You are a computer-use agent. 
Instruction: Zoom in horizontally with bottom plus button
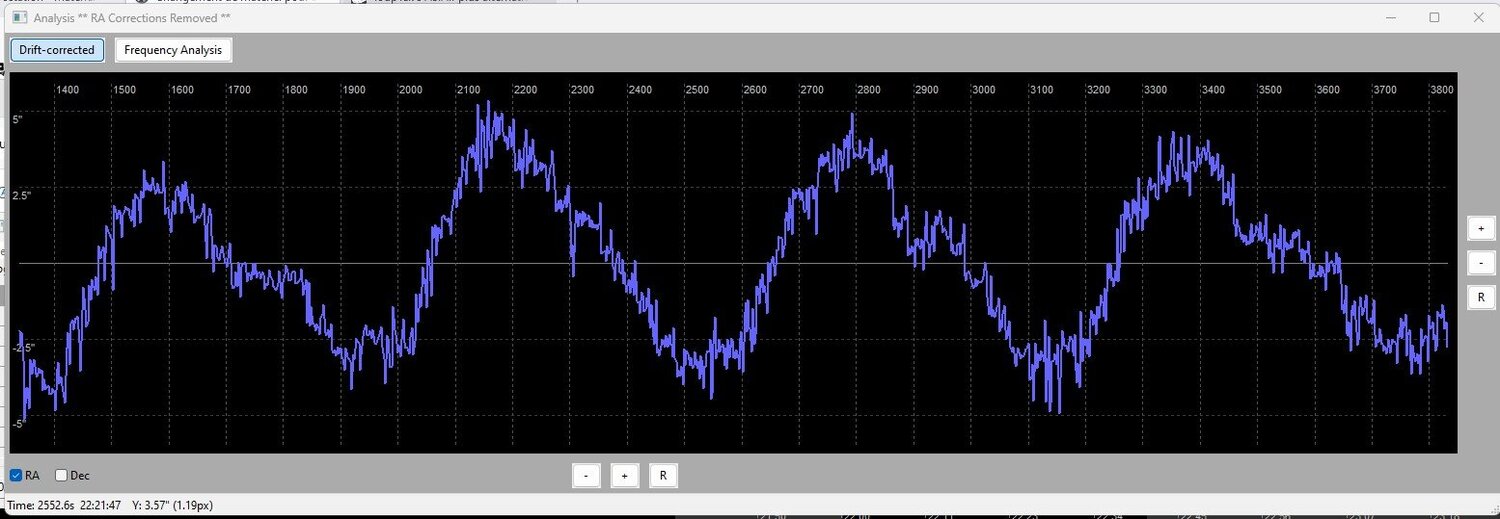[x=625, y=475]
